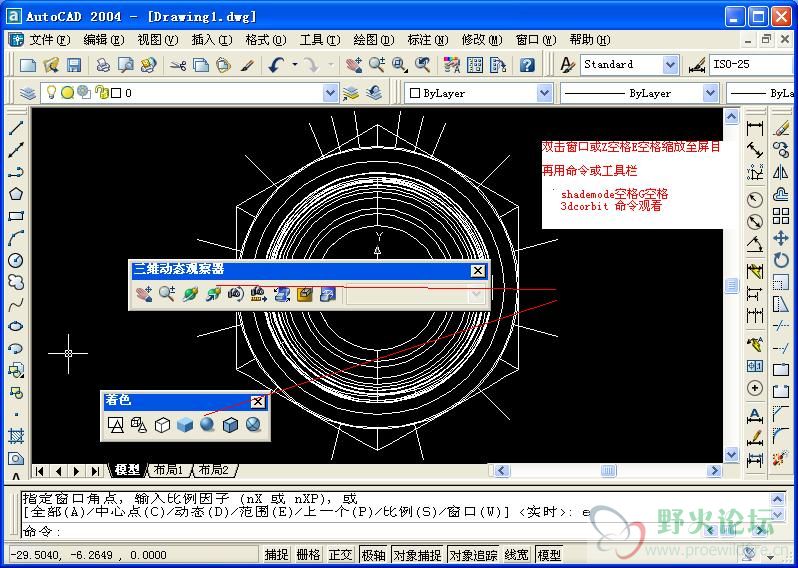The height and width of the screenshot is (568, 798).
Task: Toggle layer 0 on/off lightbulb icon
Action: pyautogui.click(x=51, y=92)
